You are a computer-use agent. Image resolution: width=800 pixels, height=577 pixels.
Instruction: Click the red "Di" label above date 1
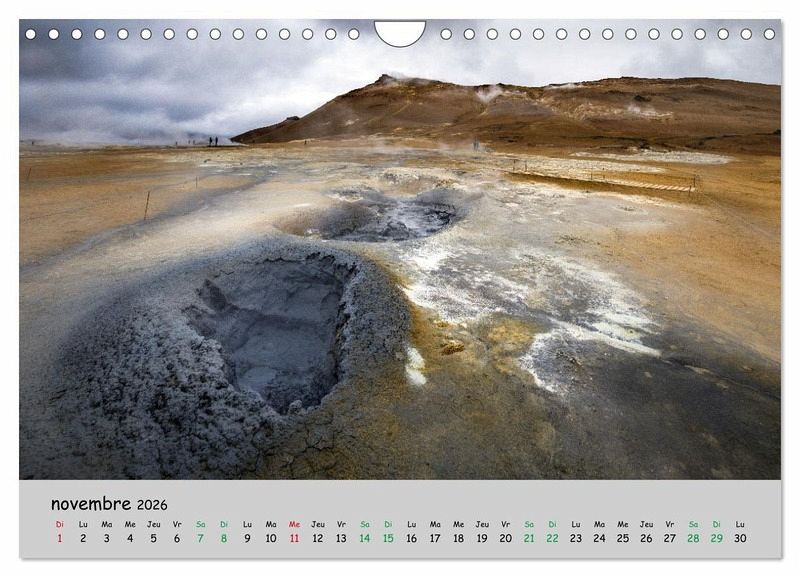point(60,524)
